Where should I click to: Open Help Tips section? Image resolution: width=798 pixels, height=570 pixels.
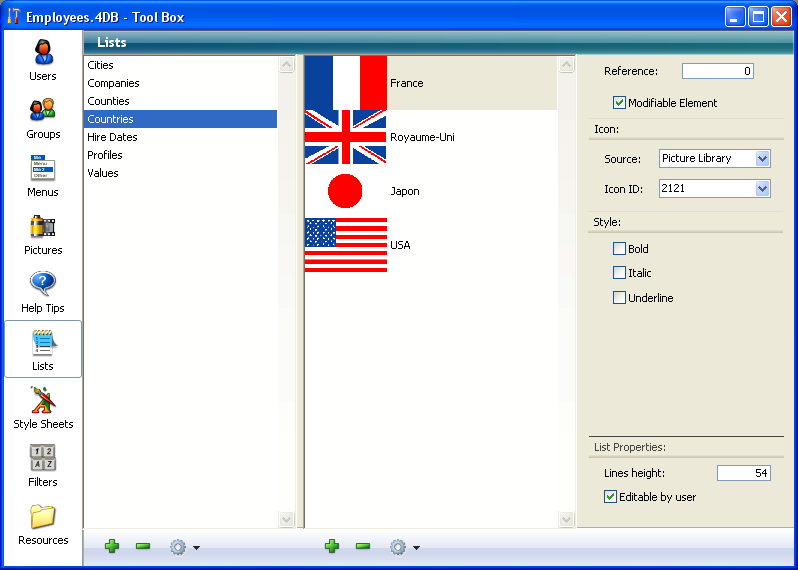(x=43, y=292)
